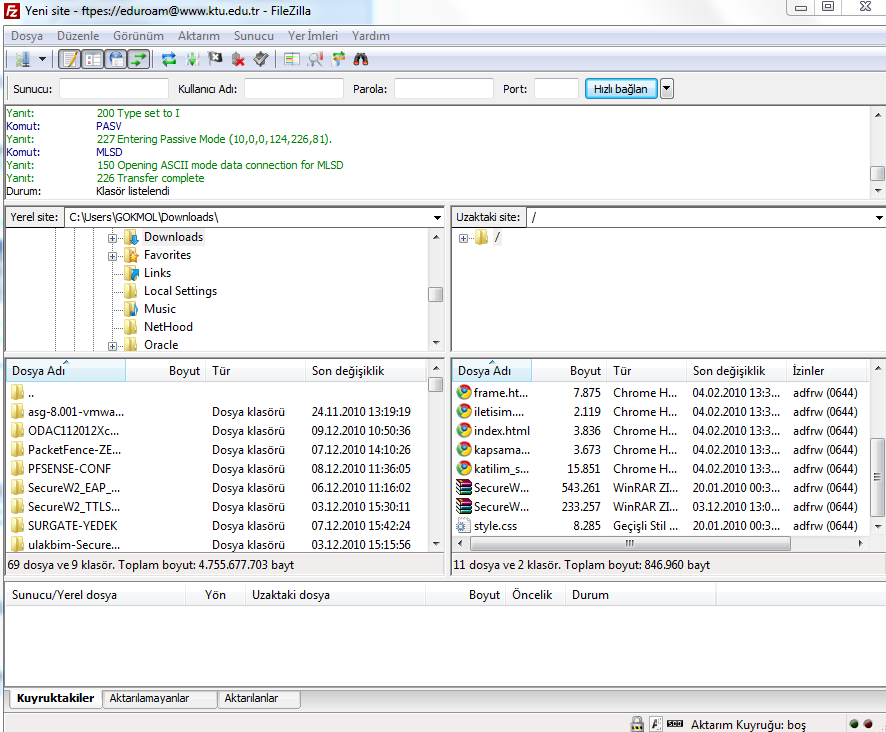The image size is (886, 732).
Task: Open the Sunucu menu
Action: [254, 36]
